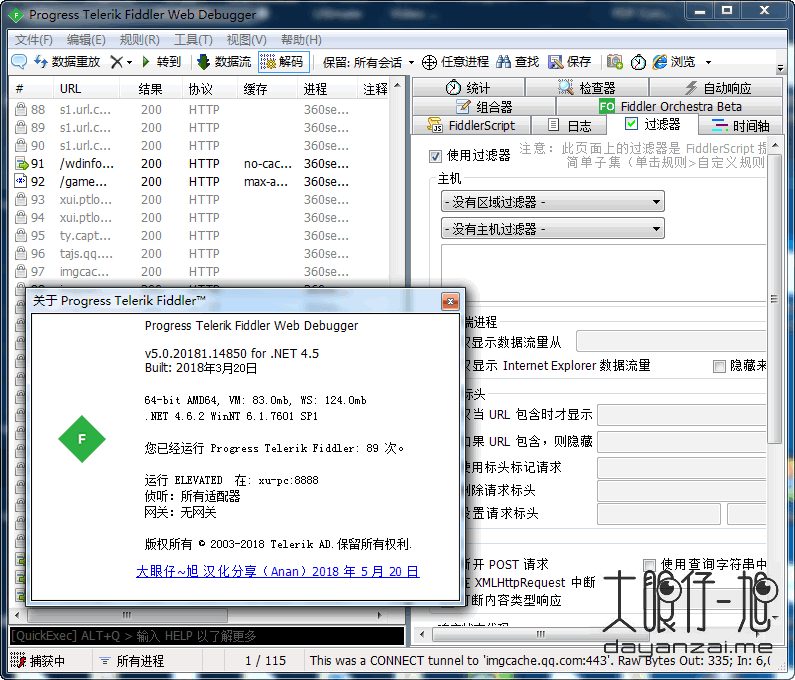The image size is (795, 680).
Task: Click the camera screenshot toolbar icon
Action: (x=615, y=62)
